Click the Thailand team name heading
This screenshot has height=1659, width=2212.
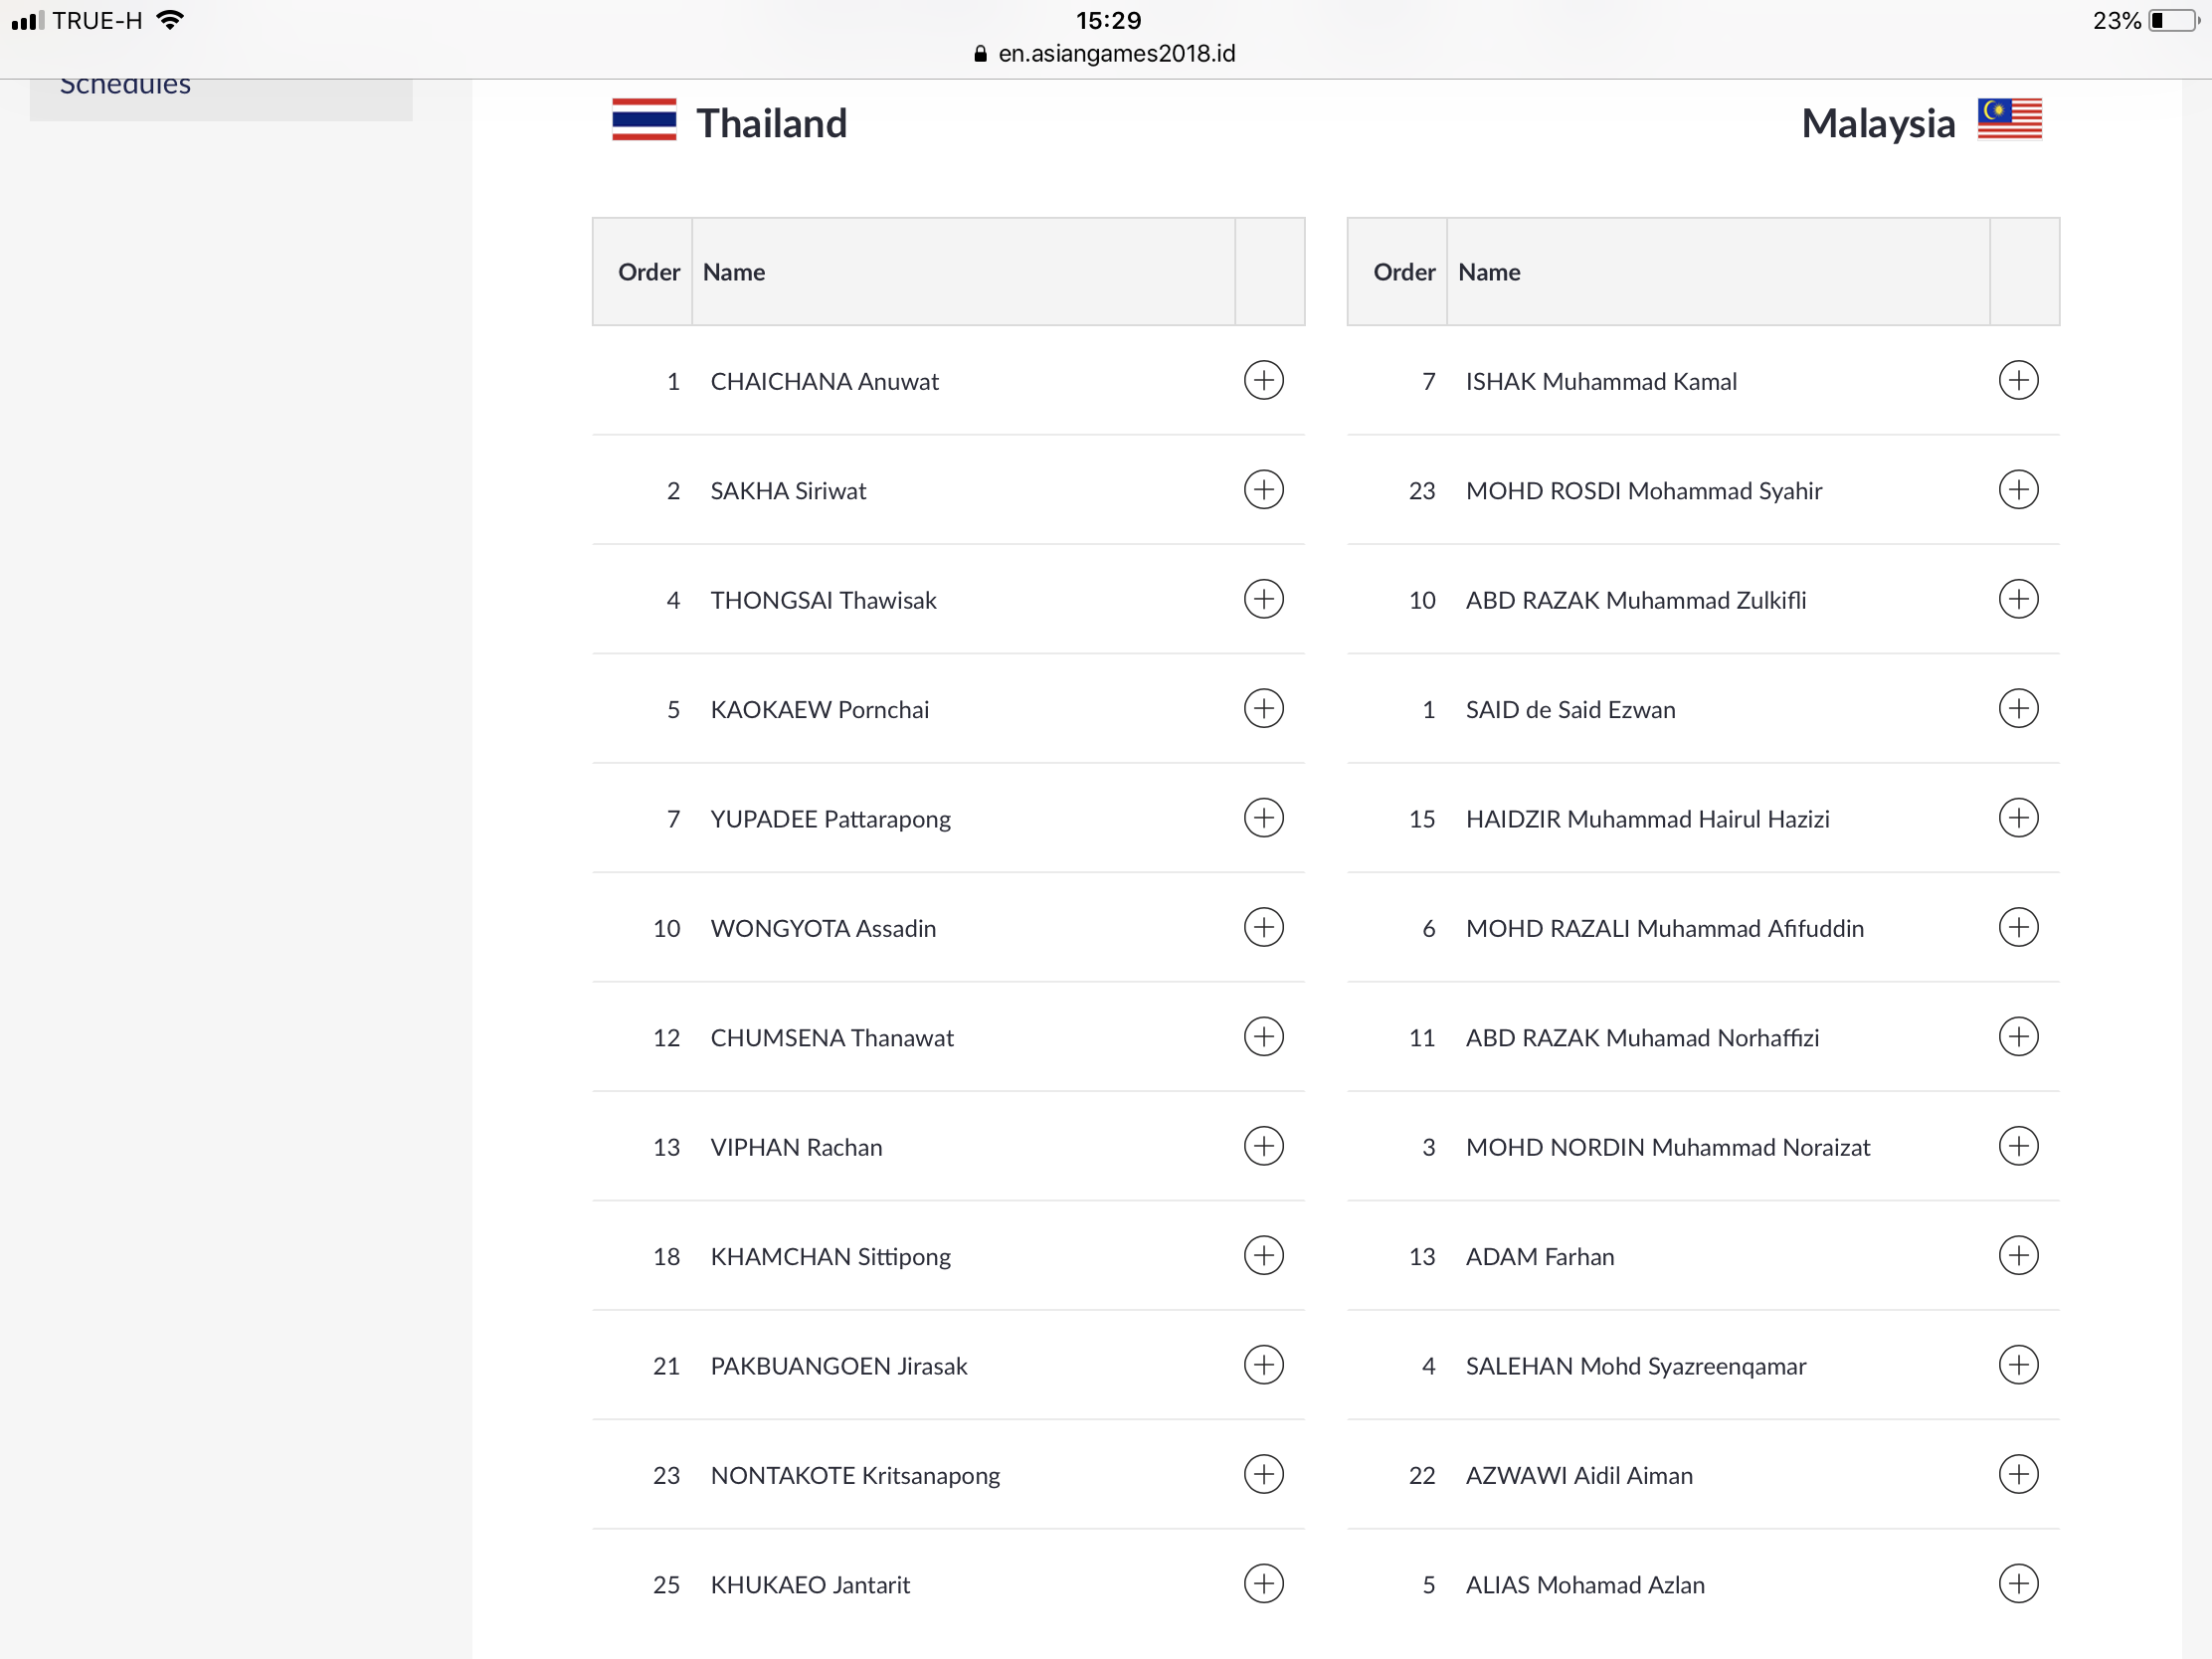point(771,123)
